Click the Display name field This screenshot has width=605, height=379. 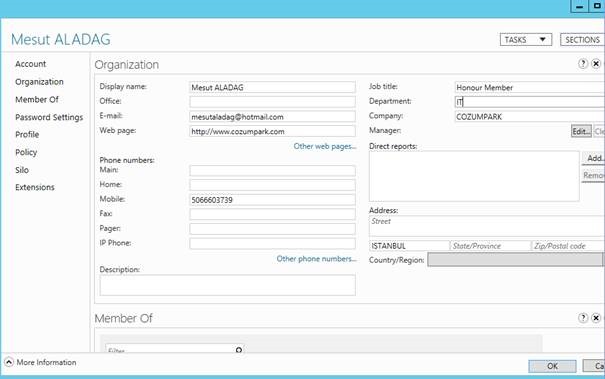(x=272, y=87)
